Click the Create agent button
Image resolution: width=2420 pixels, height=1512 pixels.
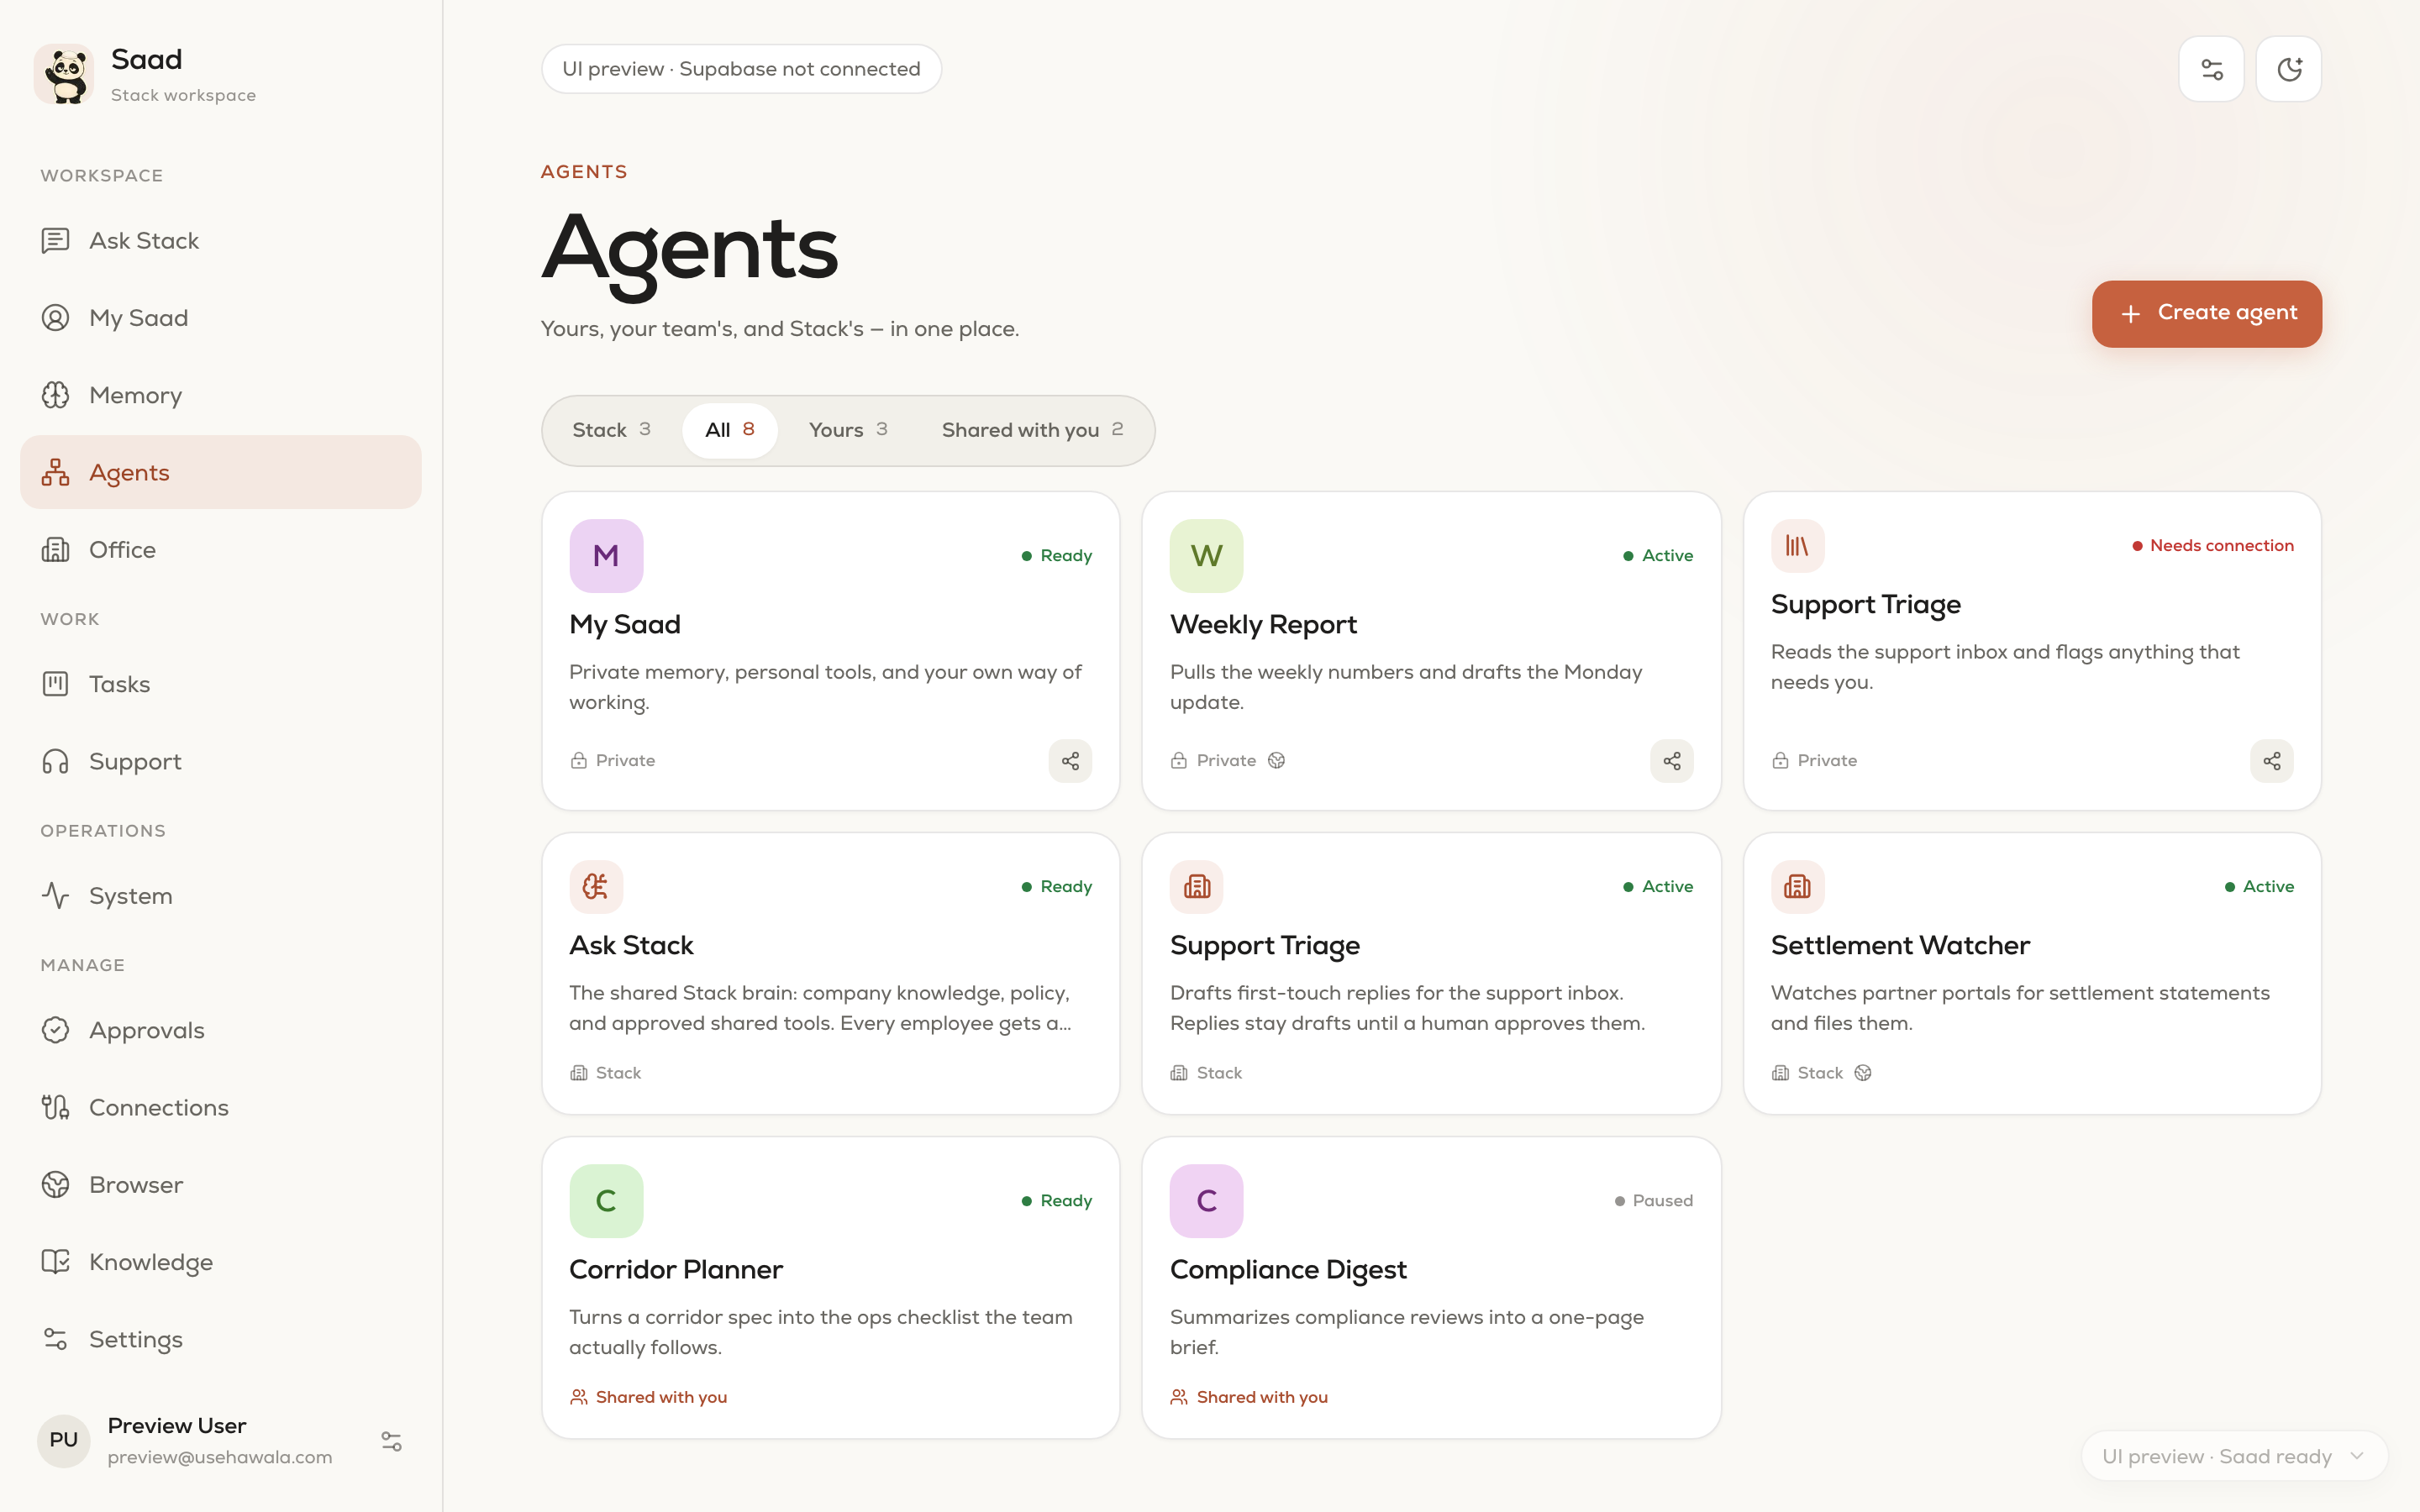coord(2207,313)
